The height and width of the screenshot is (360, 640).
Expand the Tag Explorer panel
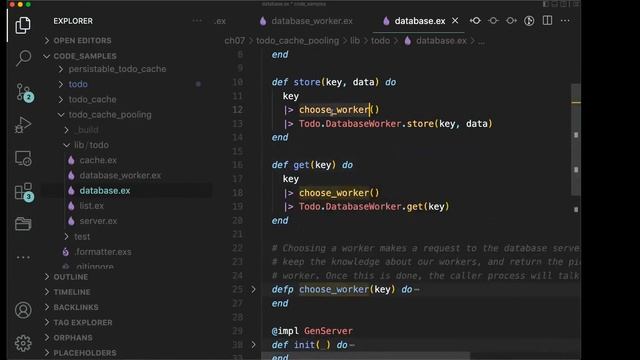click(x=83, y=322)
